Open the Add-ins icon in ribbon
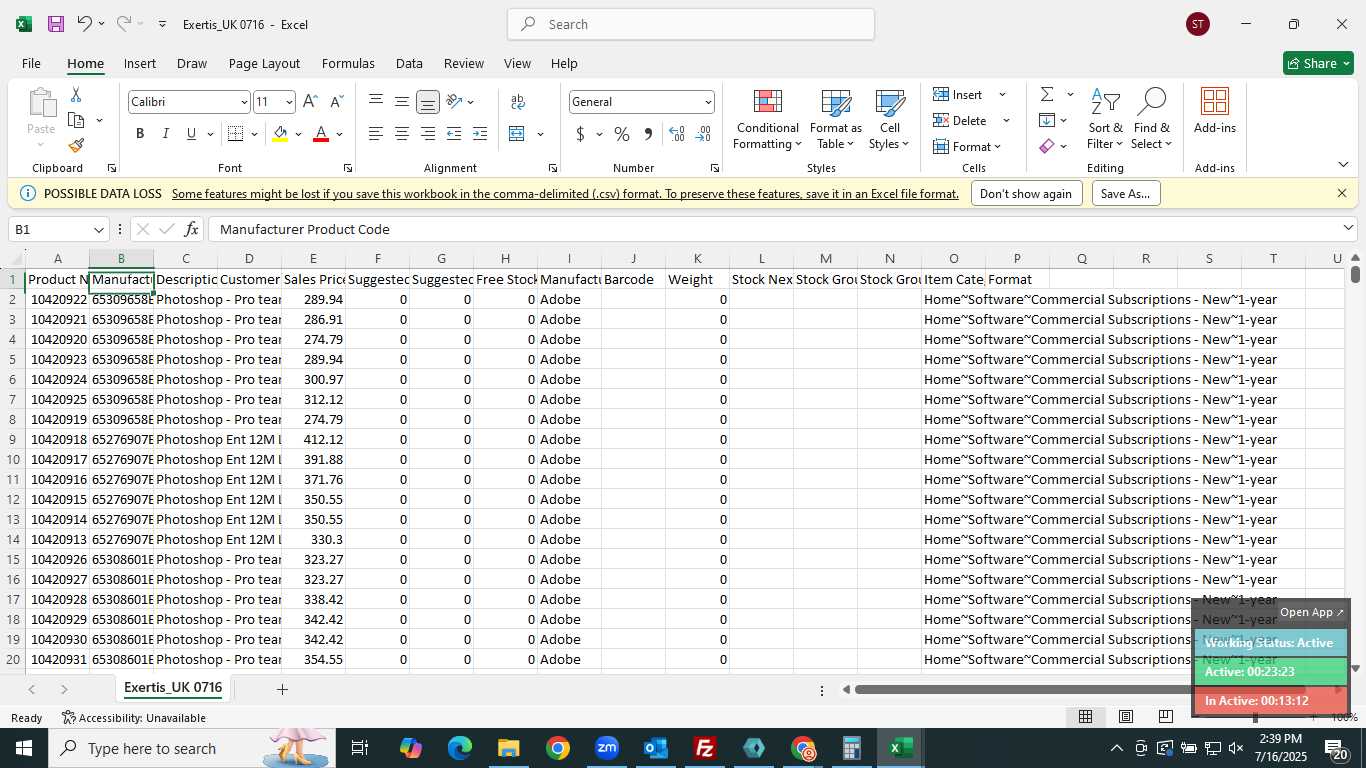Viewport: 1366px width, 768px height. (x=1215, y=111)
